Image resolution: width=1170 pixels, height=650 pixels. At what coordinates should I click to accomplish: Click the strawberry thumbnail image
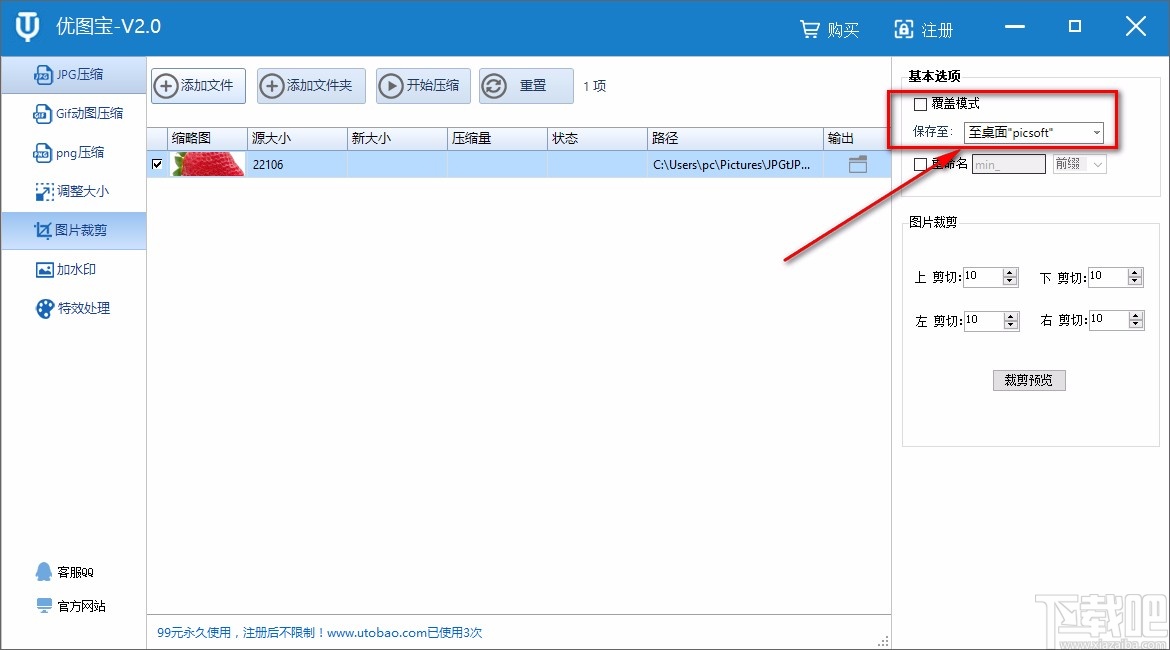(208, 164)
